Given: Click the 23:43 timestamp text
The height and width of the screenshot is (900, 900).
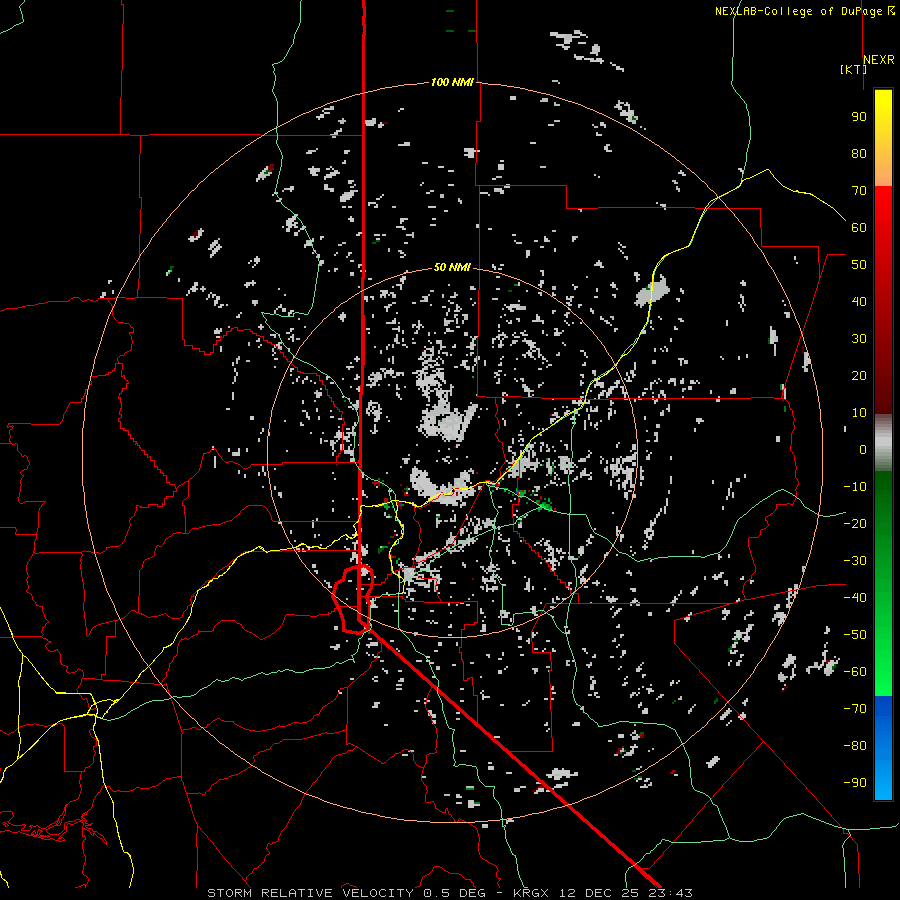Looking at the screenshot, I should click(x=670, y=893).
